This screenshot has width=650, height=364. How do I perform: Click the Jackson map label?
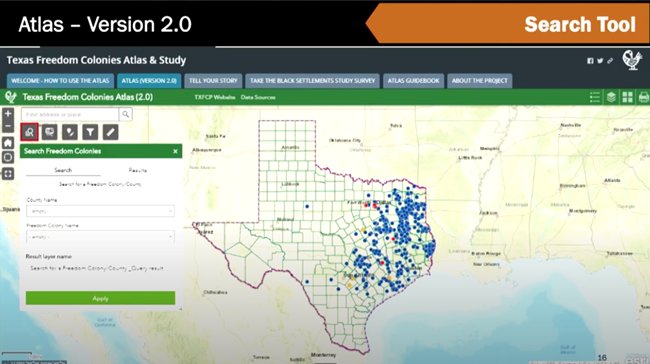tap(488, 213)
